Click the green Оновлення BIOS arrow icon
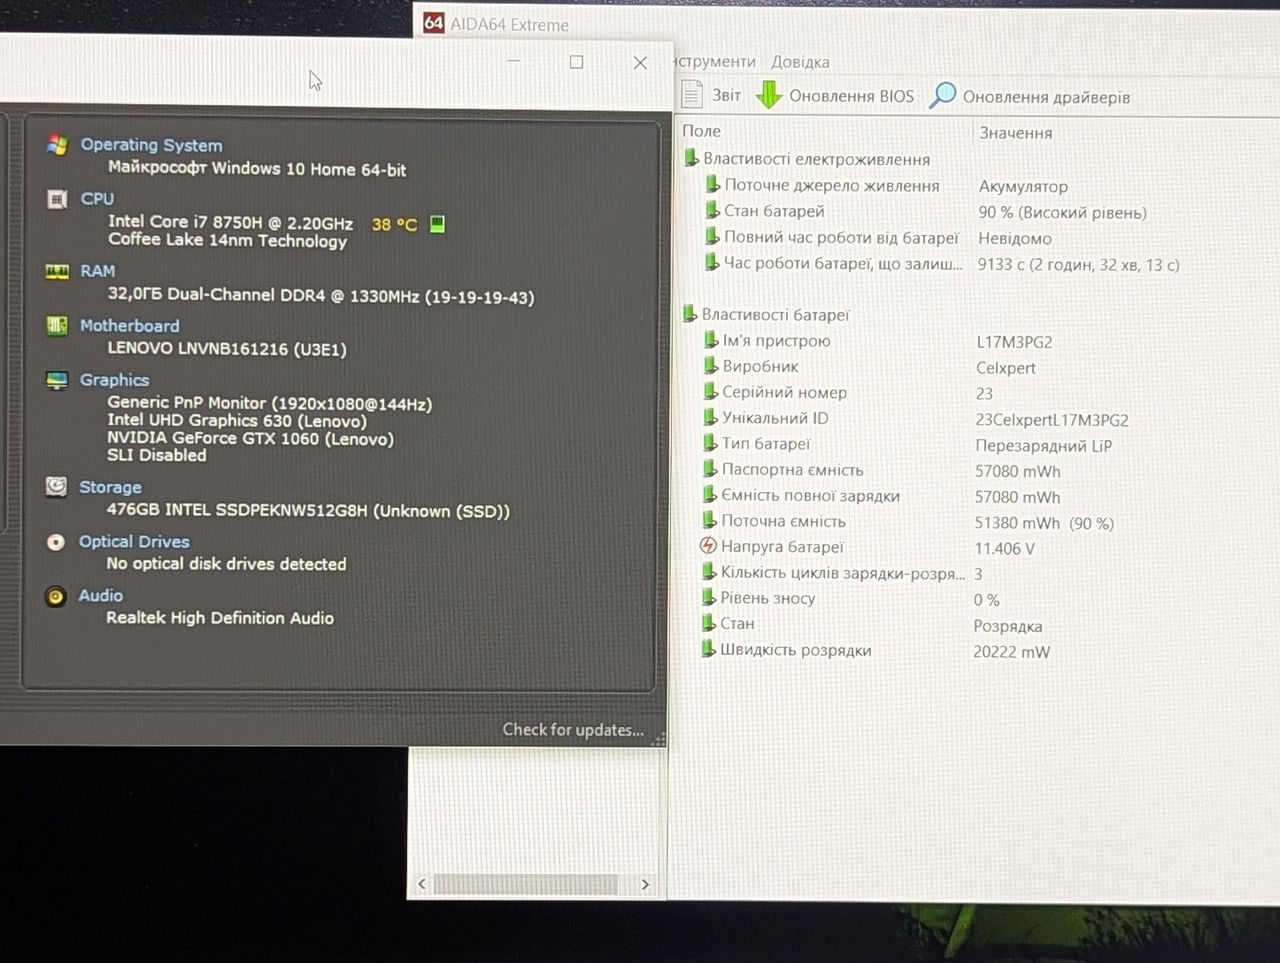 (x=768, y=95)
